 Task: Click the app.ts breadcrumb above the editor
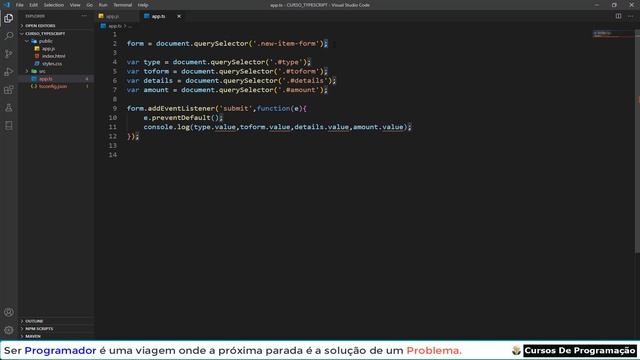pyautogui.click(x=115, y=26)
